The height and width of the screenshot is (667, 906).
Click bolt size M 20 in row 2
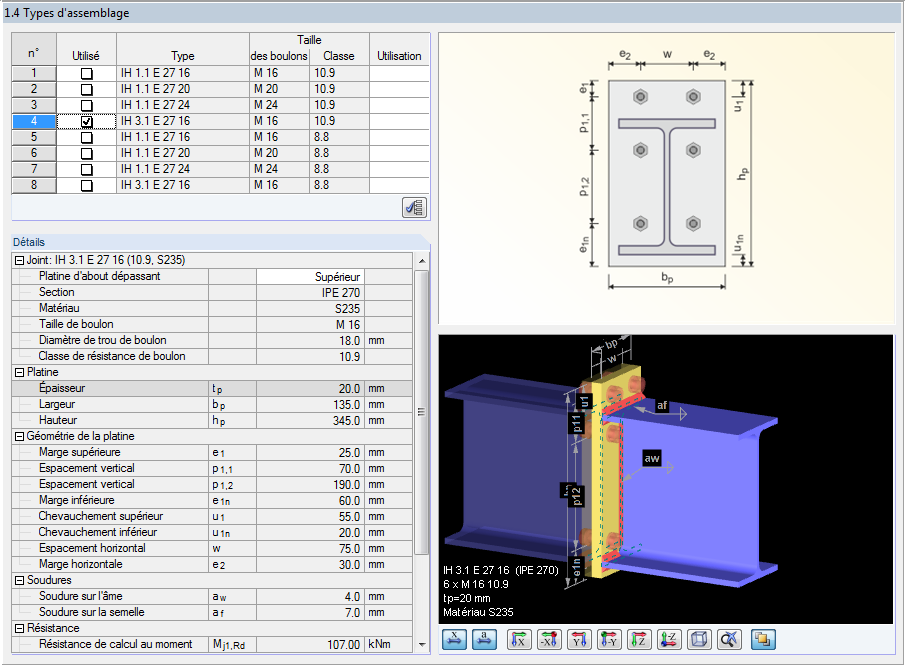click(279, 90)
